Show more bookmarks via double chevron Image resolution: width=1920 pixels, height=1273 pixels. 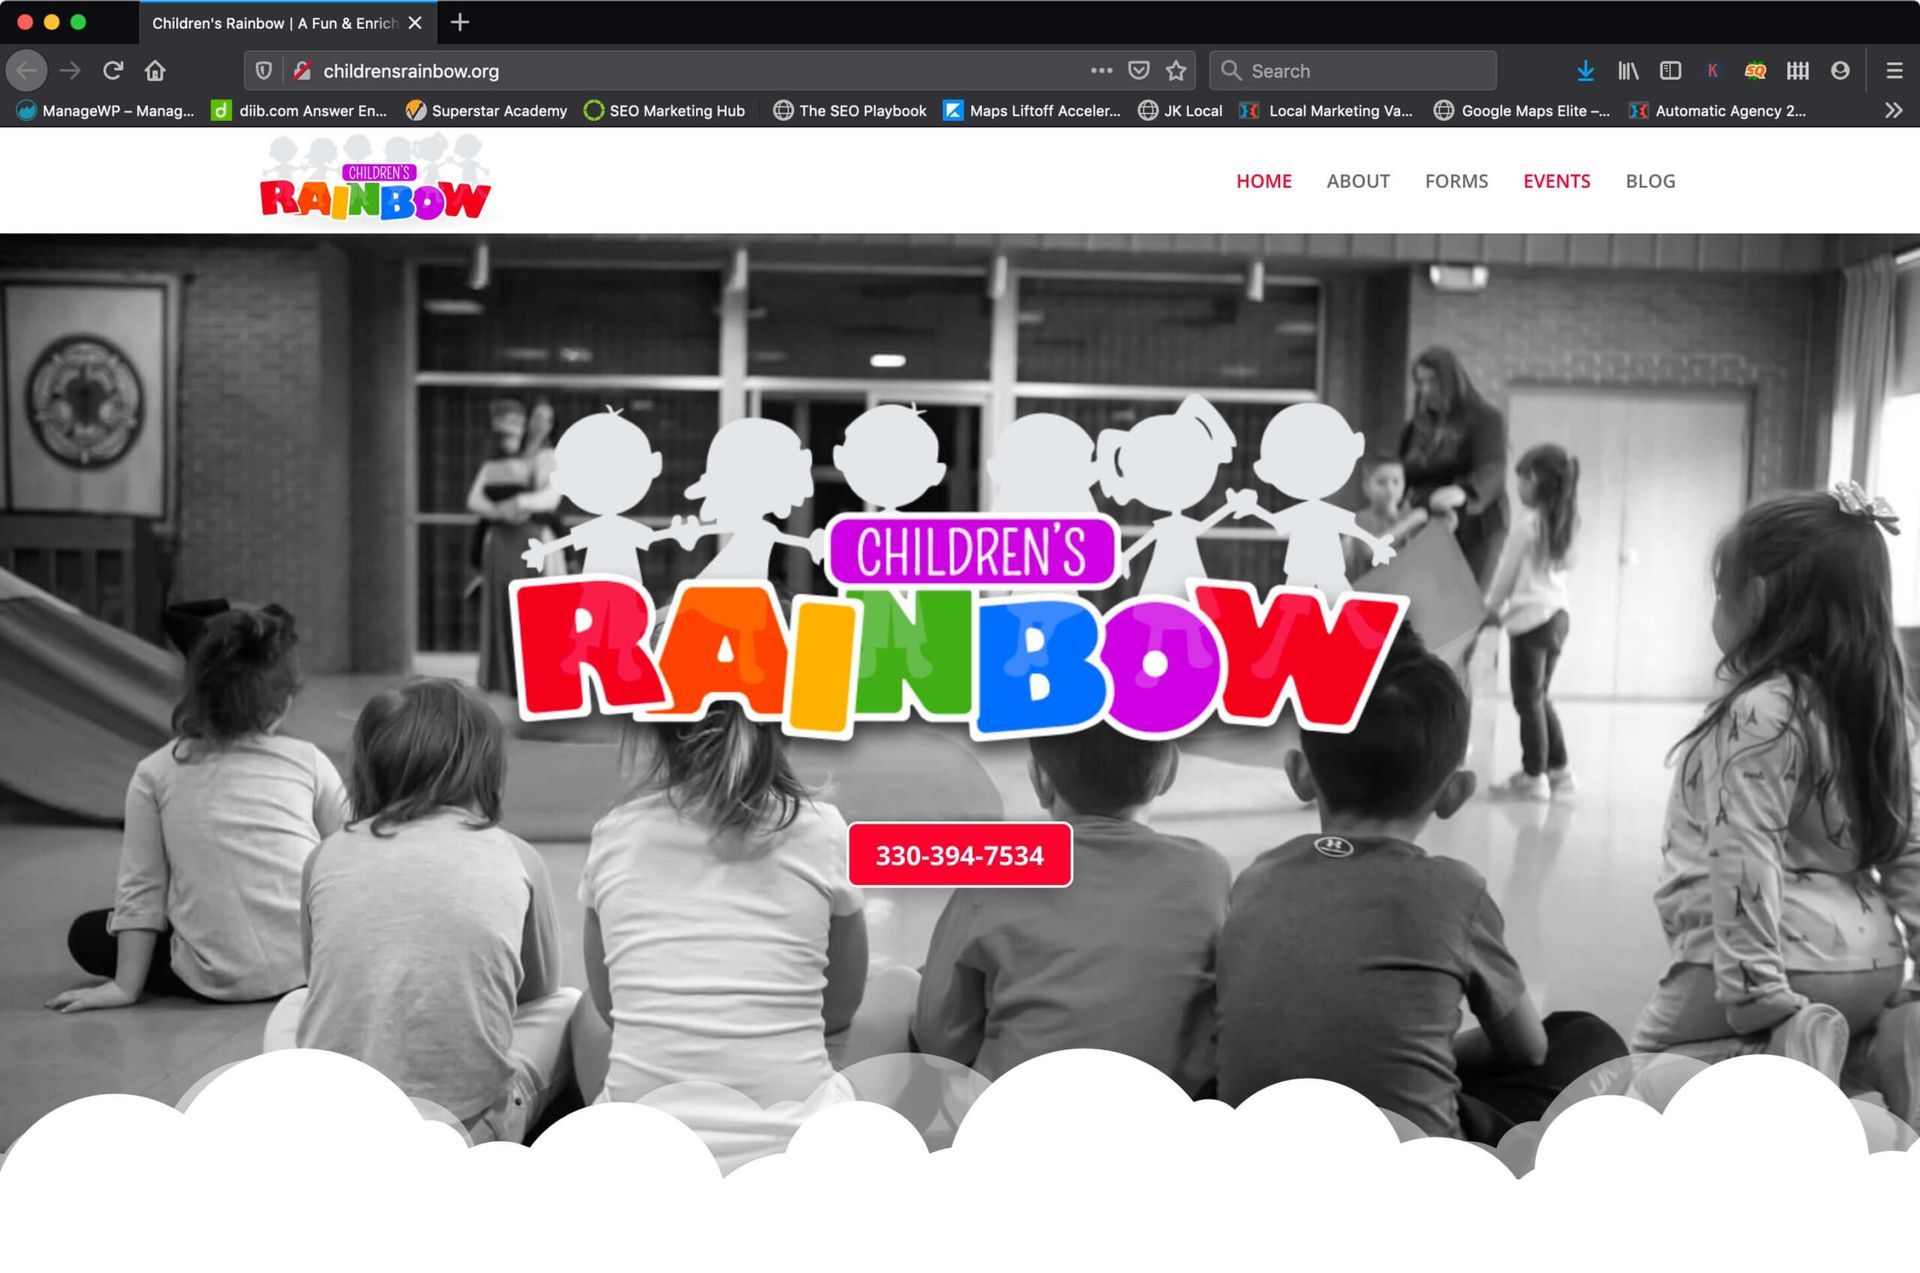1893,111
